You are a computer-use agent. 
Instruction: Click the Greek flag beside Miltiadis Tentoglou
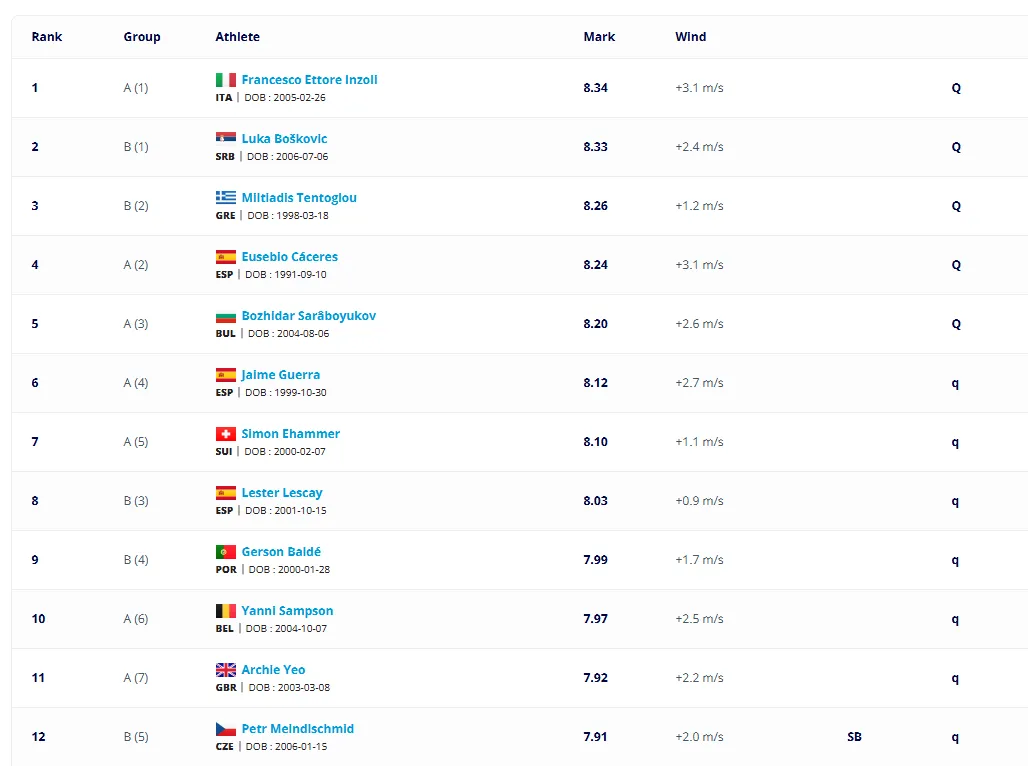[226, 197]
